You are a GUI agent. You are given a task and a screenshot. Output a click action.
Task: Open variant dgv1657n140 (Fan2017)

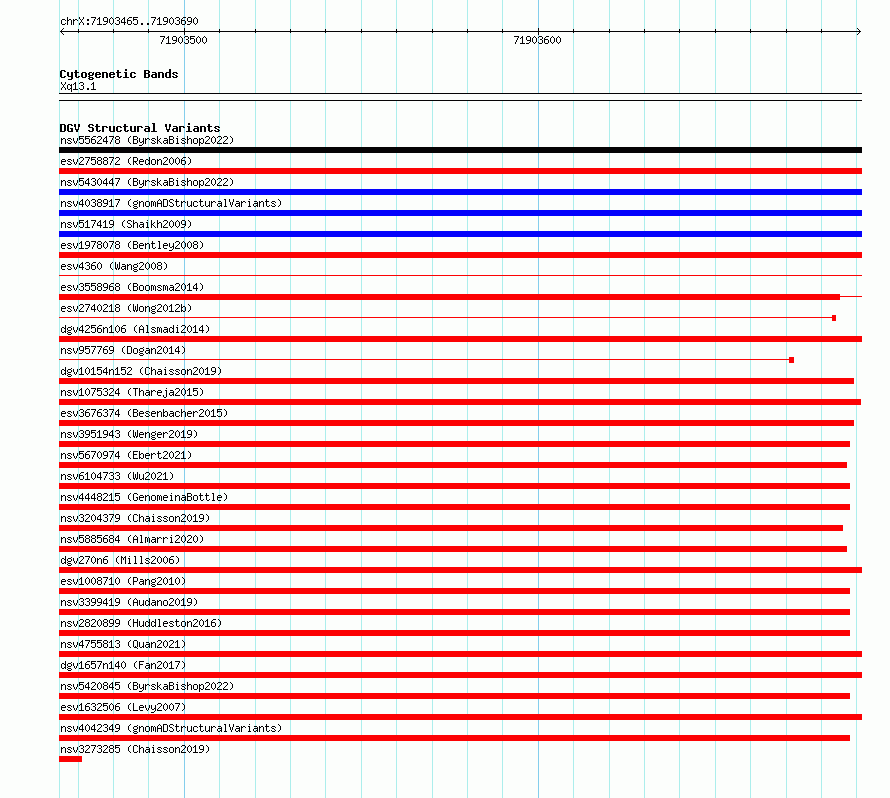click(x=123, y=665)
